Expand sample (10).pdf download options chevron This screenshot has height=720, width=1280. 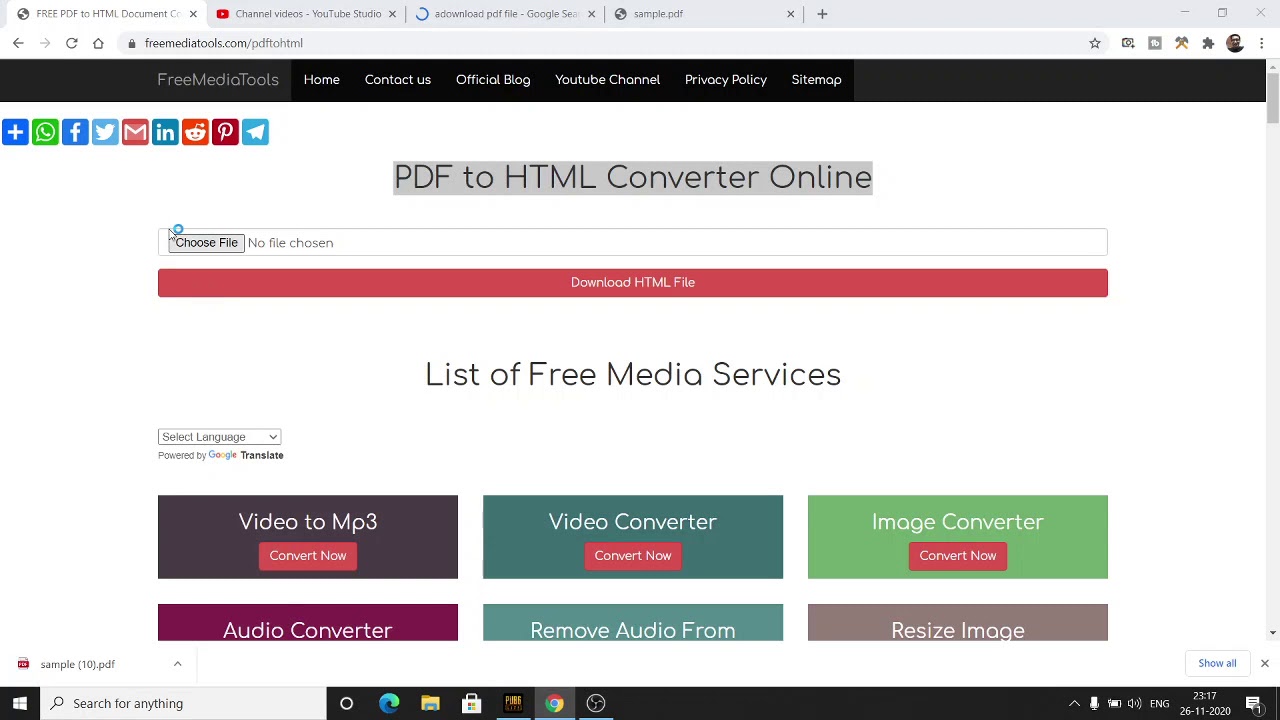(177, 664)
